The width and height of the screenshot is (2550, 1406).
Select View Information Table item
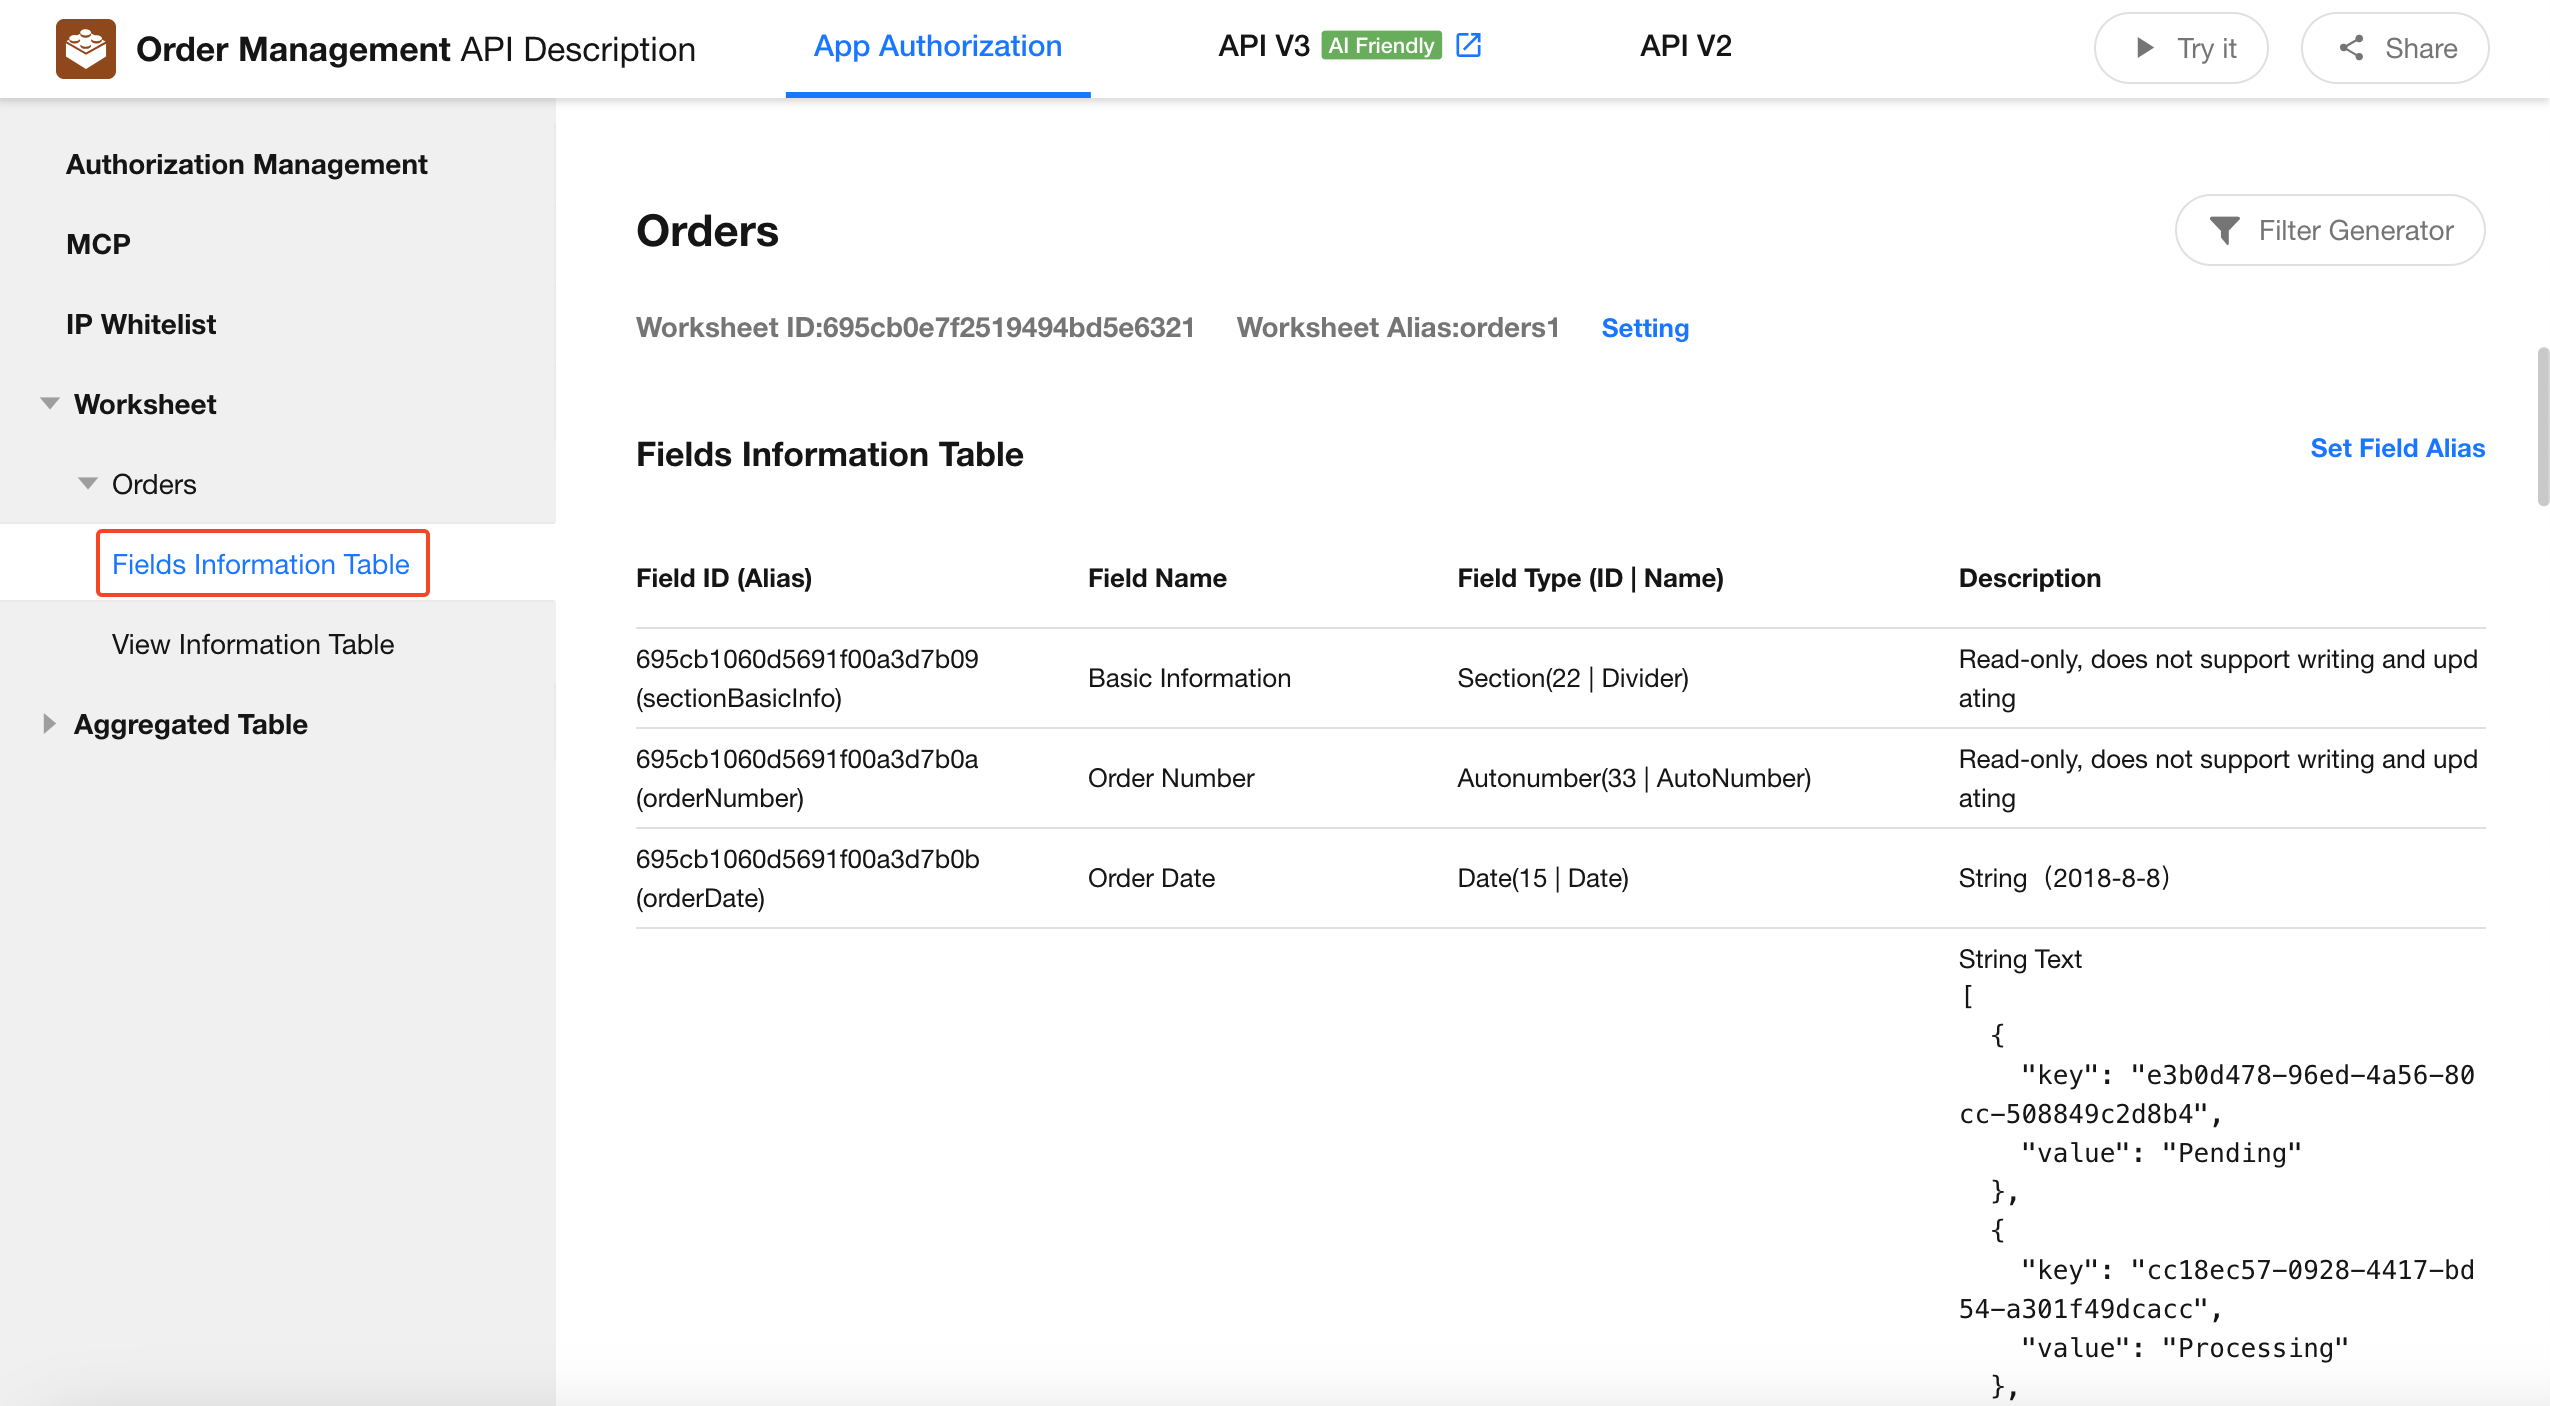tap(252, 644)
